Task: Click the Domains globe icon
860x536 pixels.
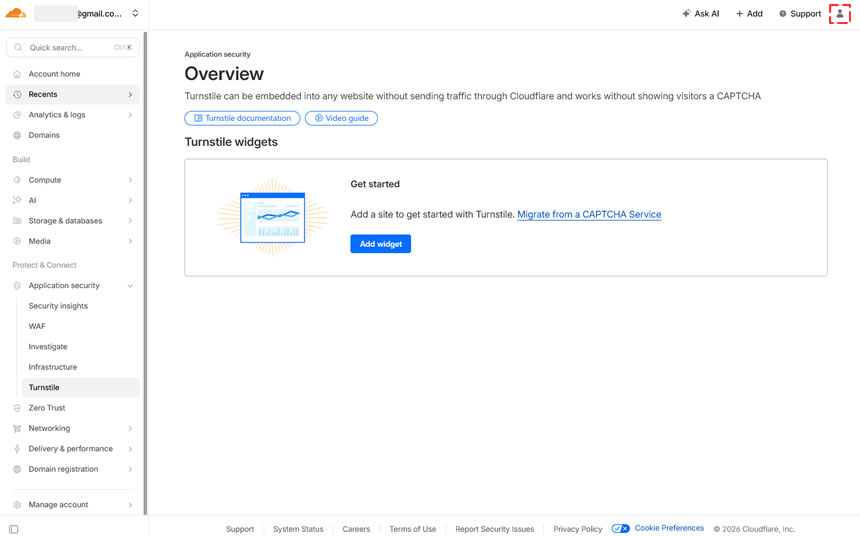Action: point(17,135)
